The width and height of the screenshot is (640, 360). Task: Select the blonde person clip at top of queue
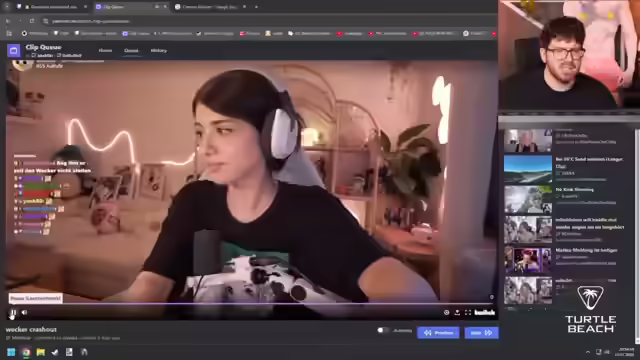(528, 140)
